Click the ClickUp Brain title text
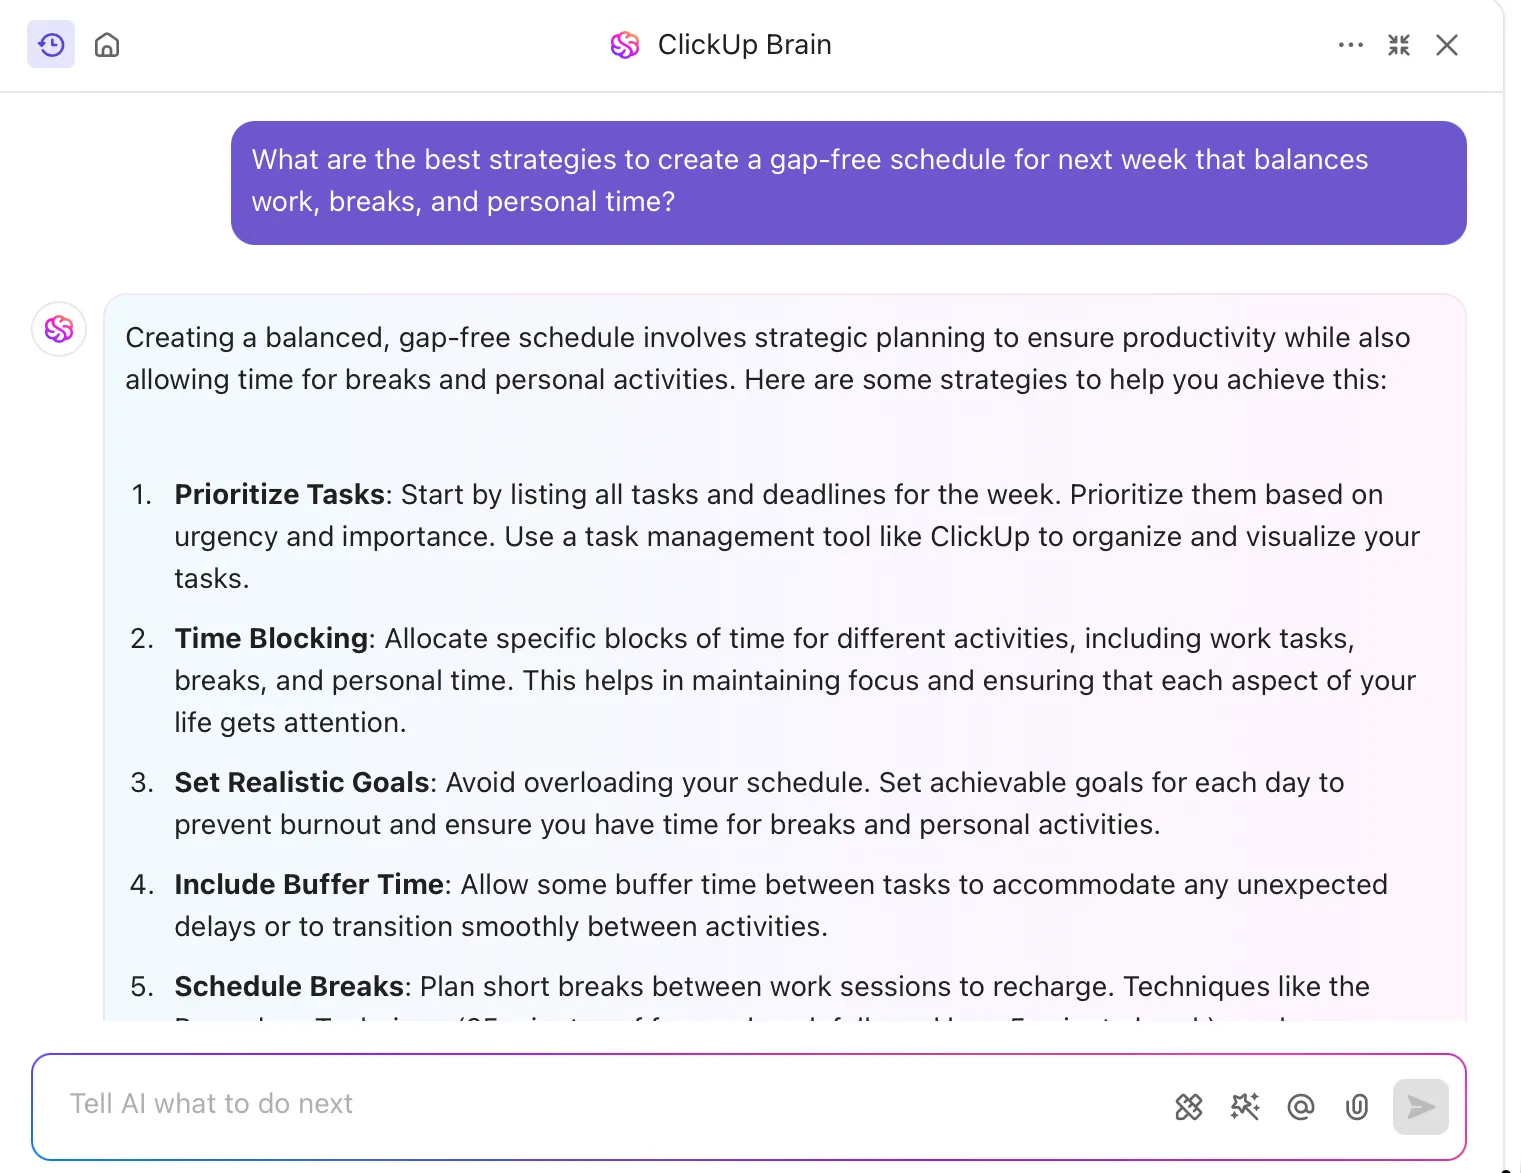Viewport: 1521px width, 1173px height. click(x=745, y=45)
